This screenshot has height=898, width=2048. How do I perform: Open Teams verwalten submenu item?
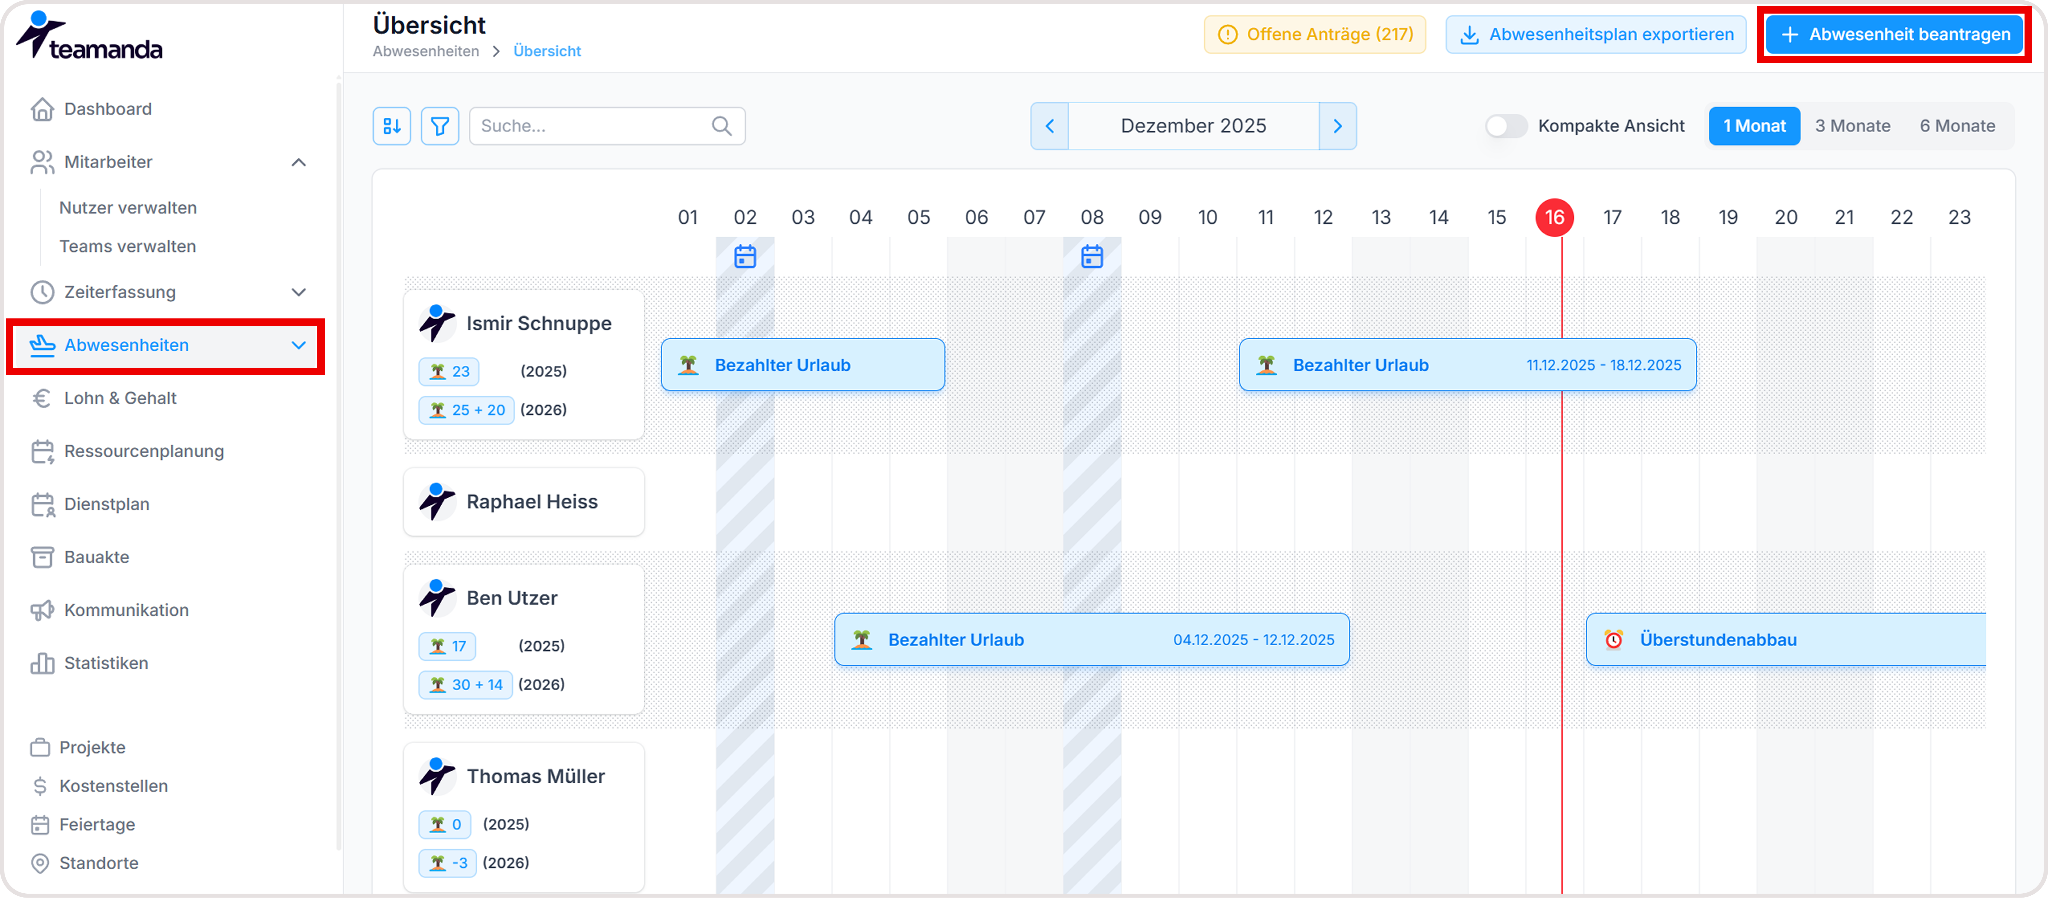(128, 246)
